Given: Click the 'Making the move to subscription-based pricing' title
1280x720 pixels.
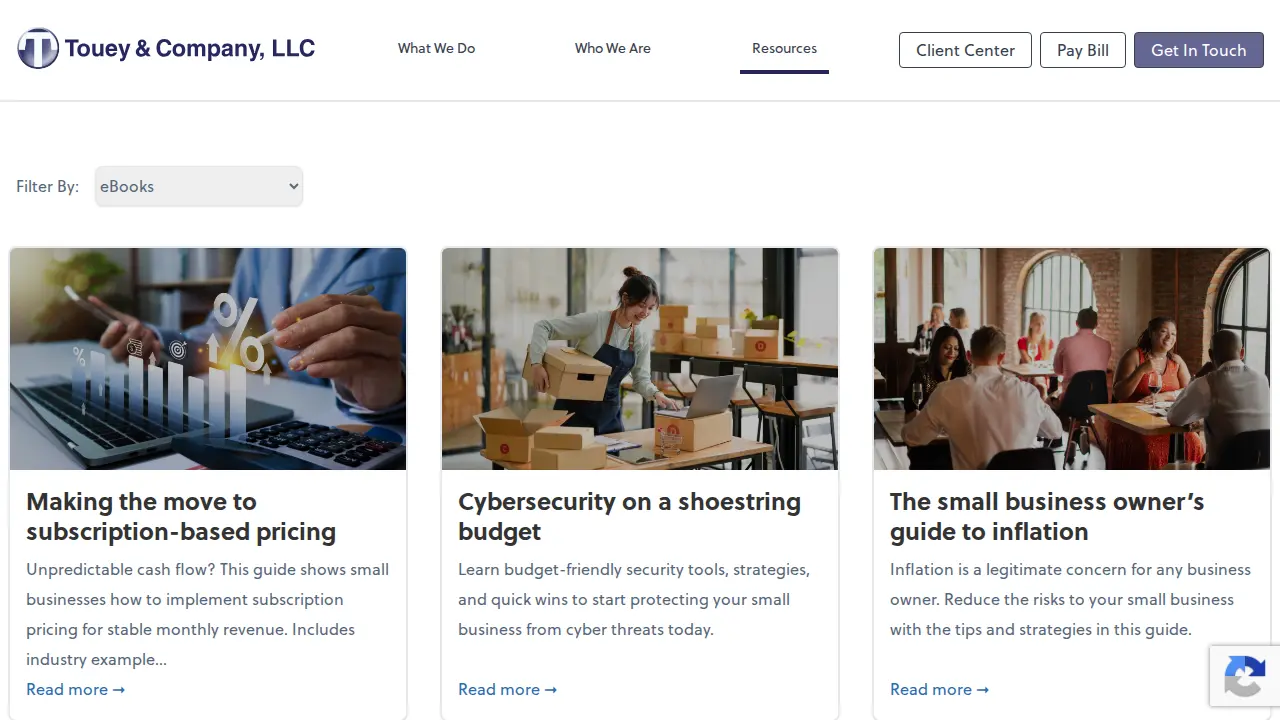Looking at the screenshot, I should [181, 516].
